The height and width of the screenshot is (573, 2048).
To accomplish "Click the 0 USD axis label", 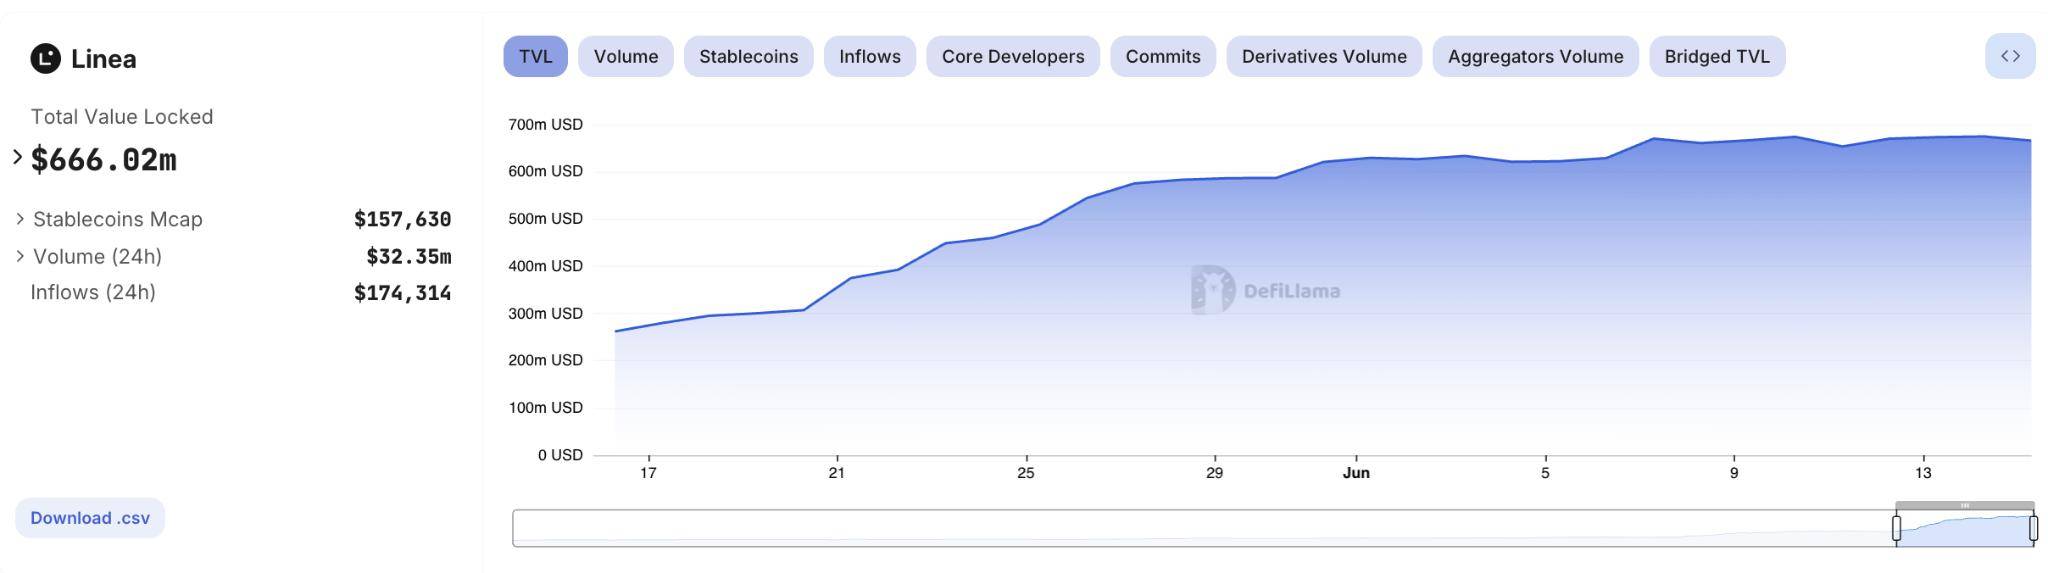I will (x=560, y=455).
